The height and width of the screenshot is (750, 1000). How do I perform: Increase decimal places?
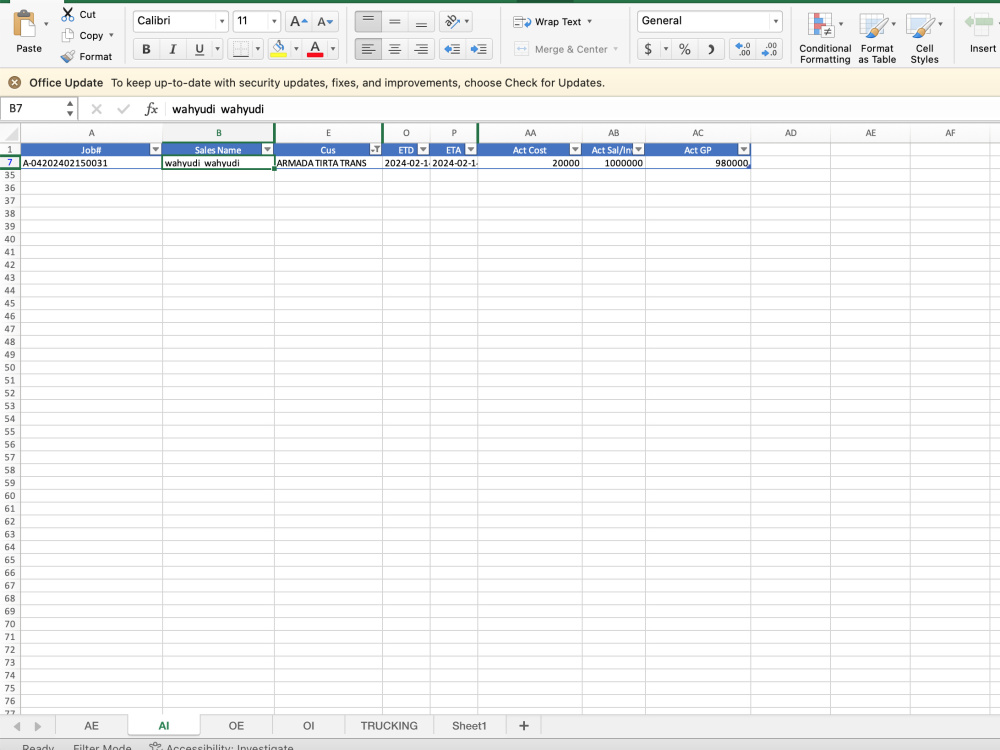pyautogui.click(x=743, y=49)
